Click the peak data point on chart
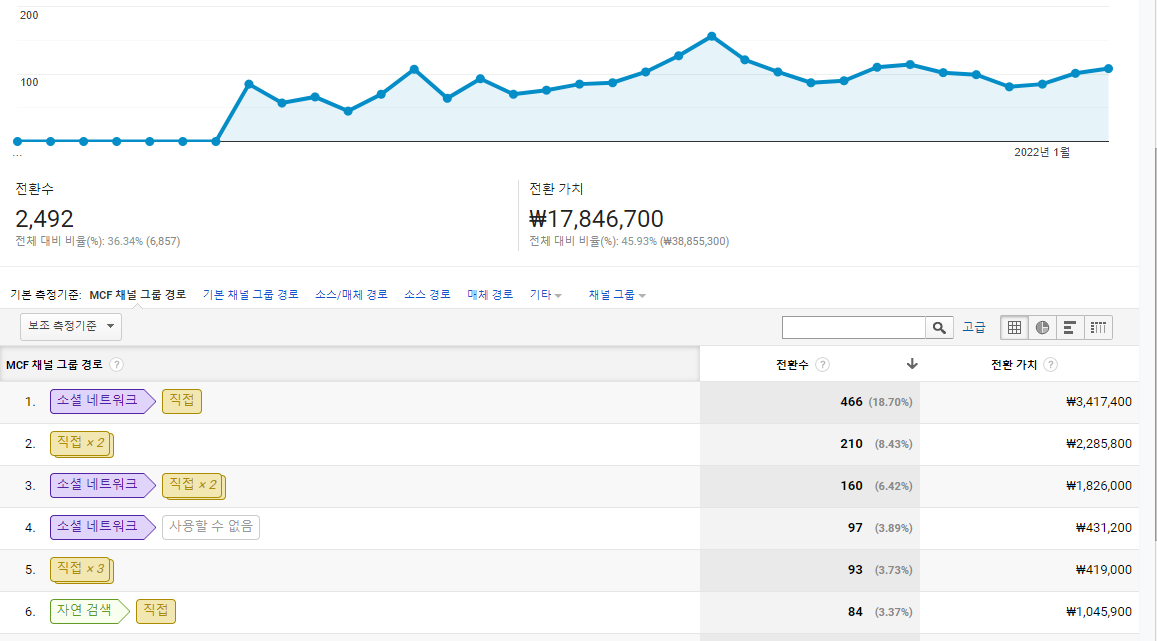Viewport: 1157px width, 641px height. pyautogui.click(x=712, y=36)
